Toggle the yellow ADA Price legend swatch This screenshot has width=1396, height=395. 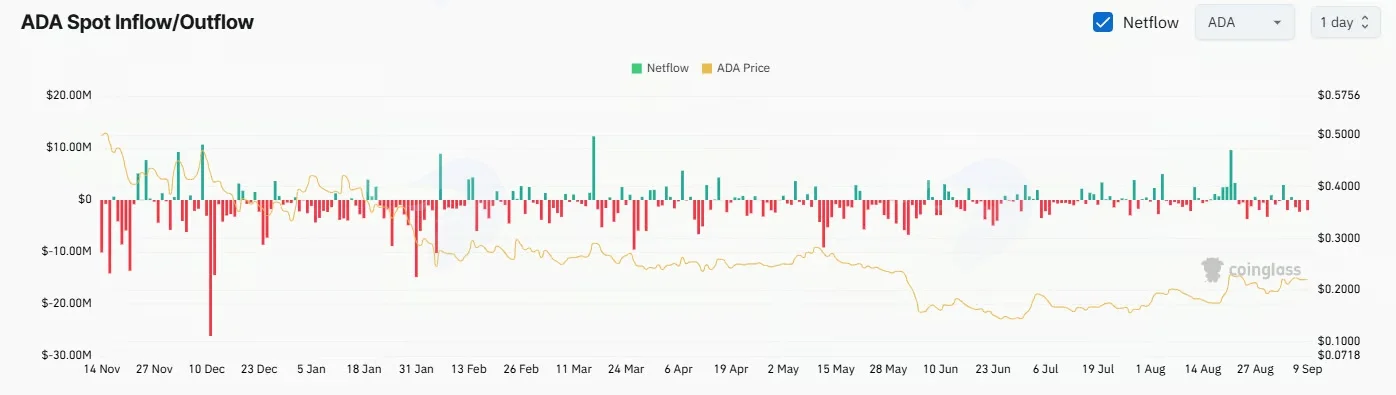pos(707,68)
